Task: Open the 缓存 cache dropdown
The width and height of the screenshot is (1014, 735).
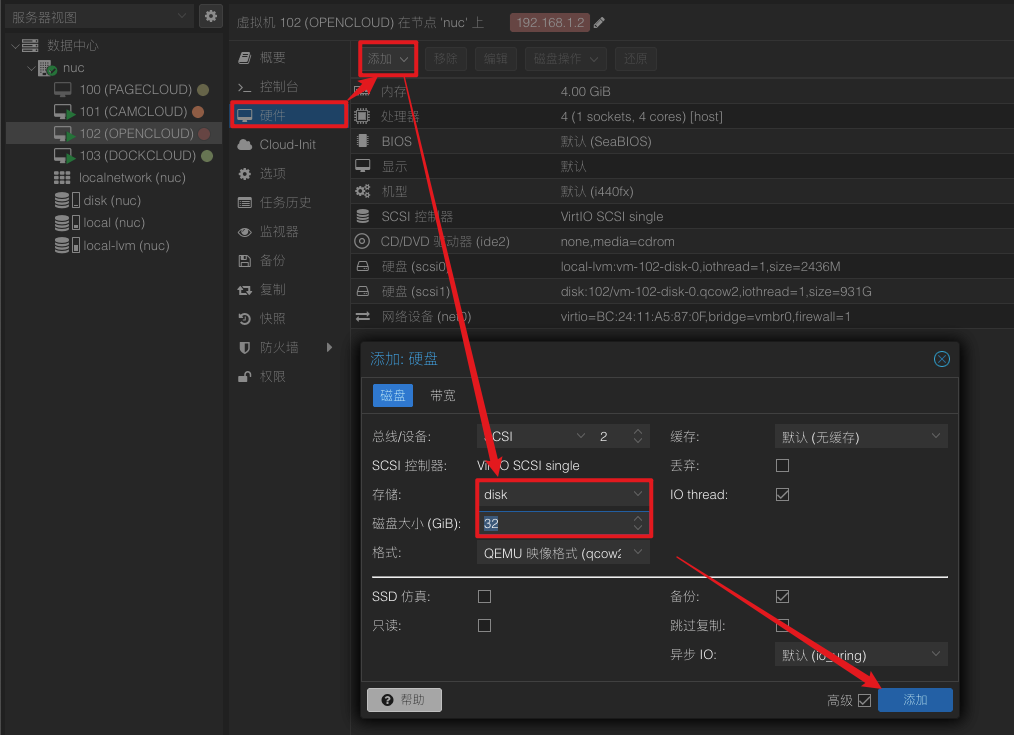Action: (x=860, y=437)
